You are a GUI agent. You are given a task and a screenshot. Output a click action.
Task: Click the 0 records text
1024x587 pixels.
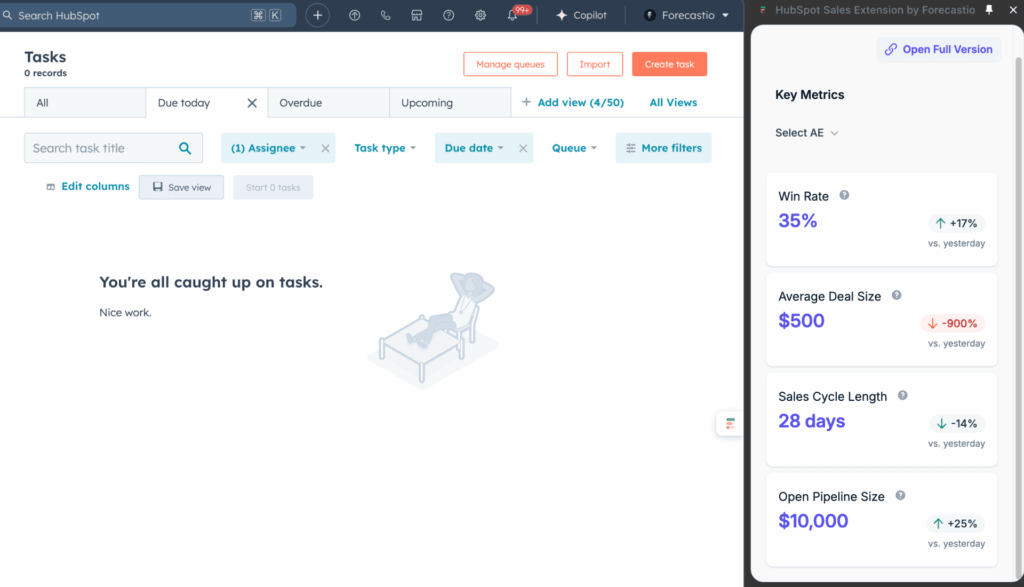46,73
